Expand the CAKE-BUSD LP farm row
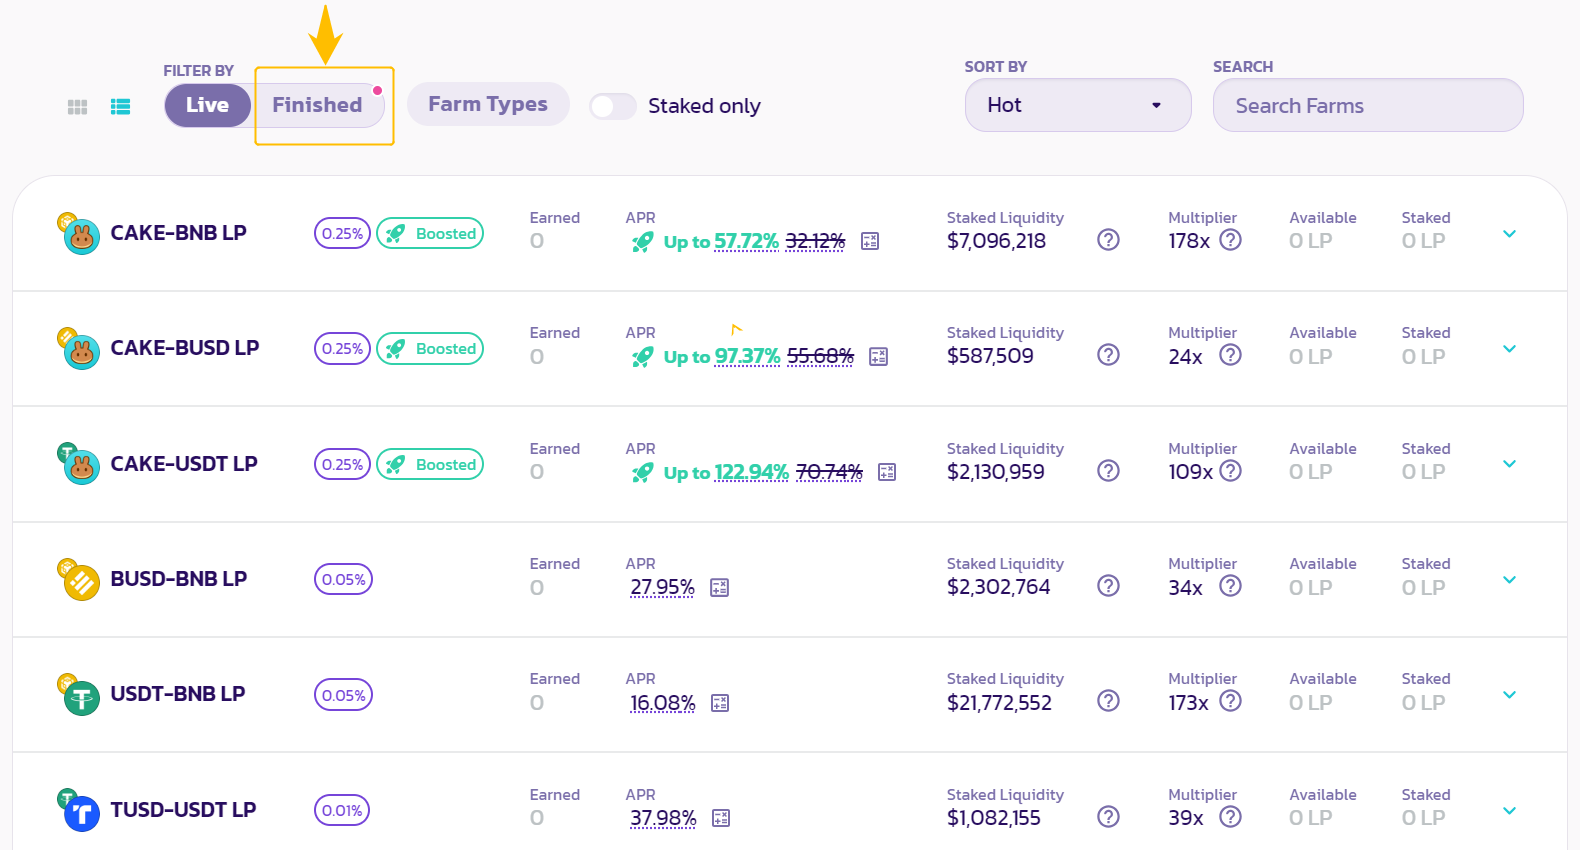The height and width of the screenshot is (850, 1580). click(1510, 349)
